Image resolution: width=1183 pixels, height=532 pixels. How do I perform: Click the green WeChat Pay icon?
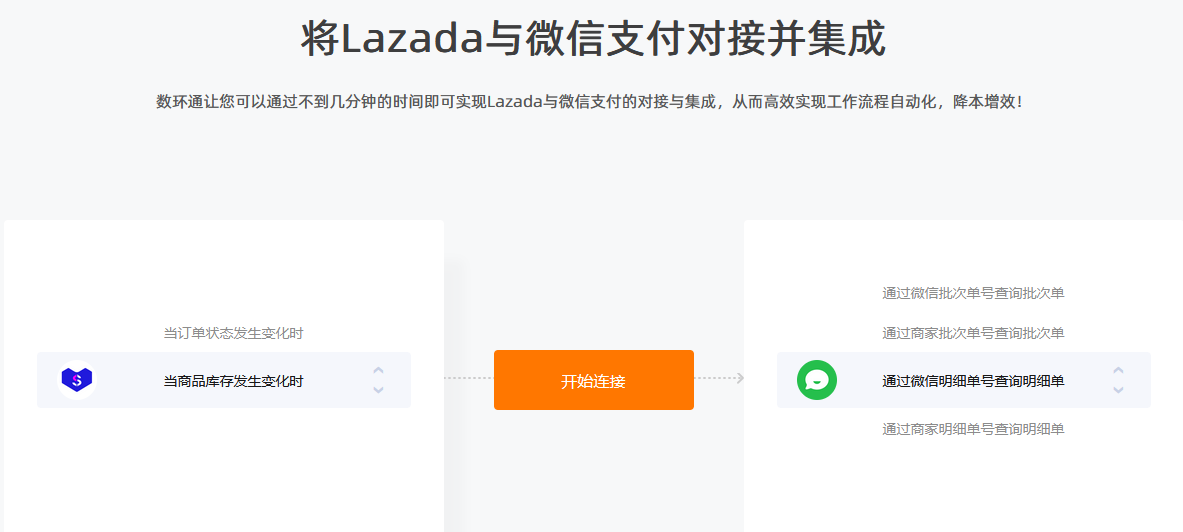point(817,380)
